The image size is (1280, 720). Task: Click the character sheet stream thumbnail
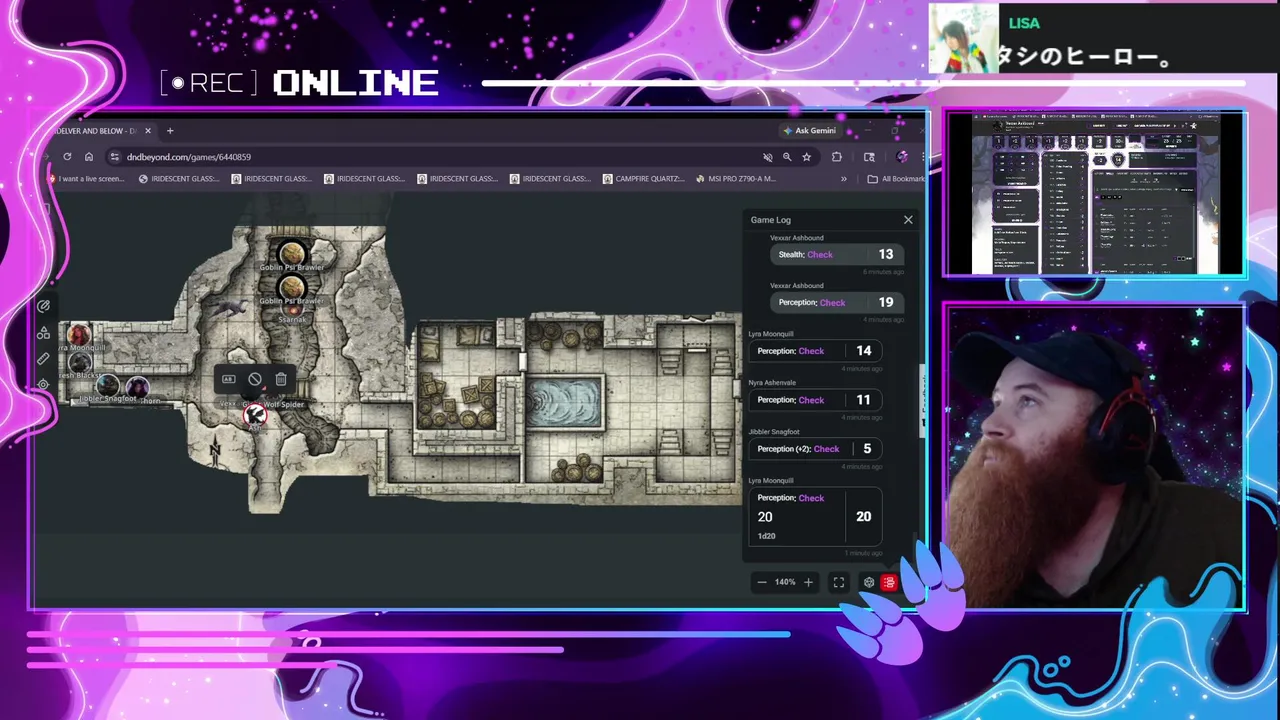tap(1095, 193)
